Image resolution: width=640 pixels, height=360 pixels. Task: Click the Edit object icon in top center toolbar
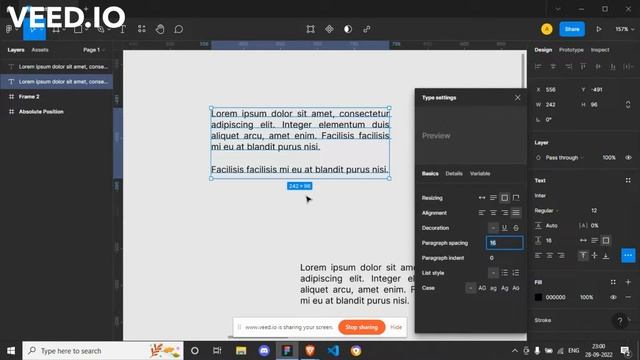pos(311,29)
